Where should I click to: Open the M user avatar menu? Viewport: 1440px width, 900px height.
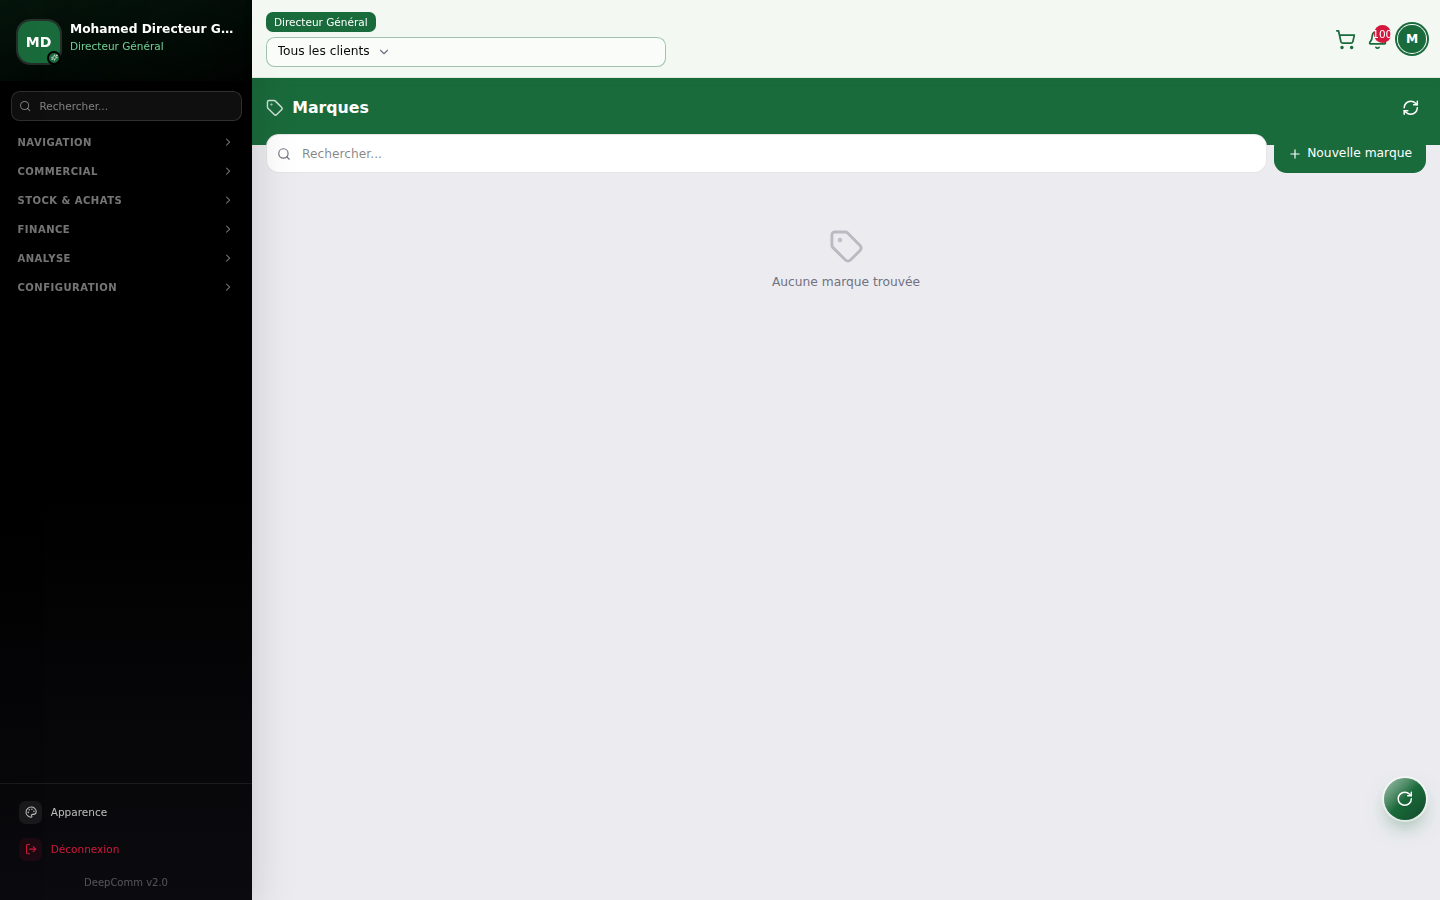(x=1412, y=39)
